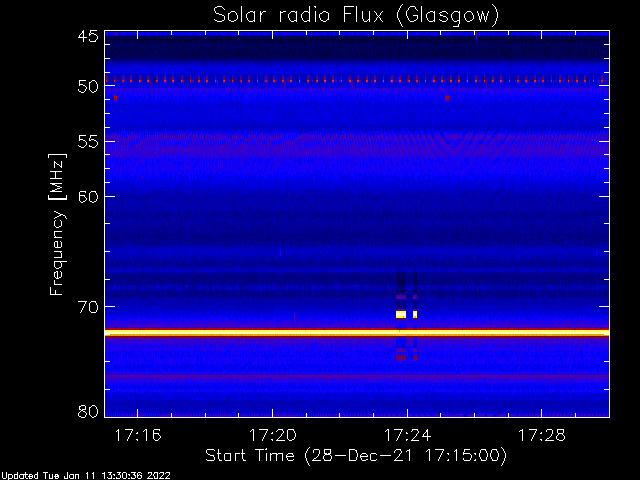Click the 17:28 time tick label
The height and width of the screenshot is (480, 640).
click(x=542, y=435)
